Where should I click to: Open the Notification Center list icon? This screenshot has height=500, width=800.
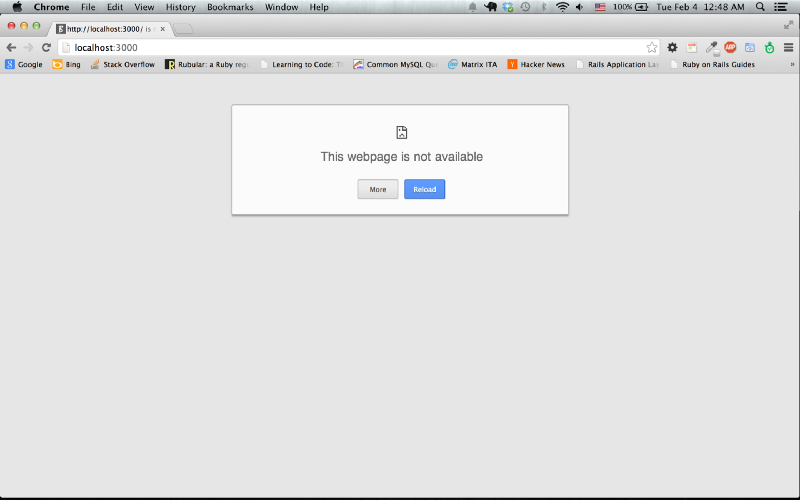[x=781, y=7]
